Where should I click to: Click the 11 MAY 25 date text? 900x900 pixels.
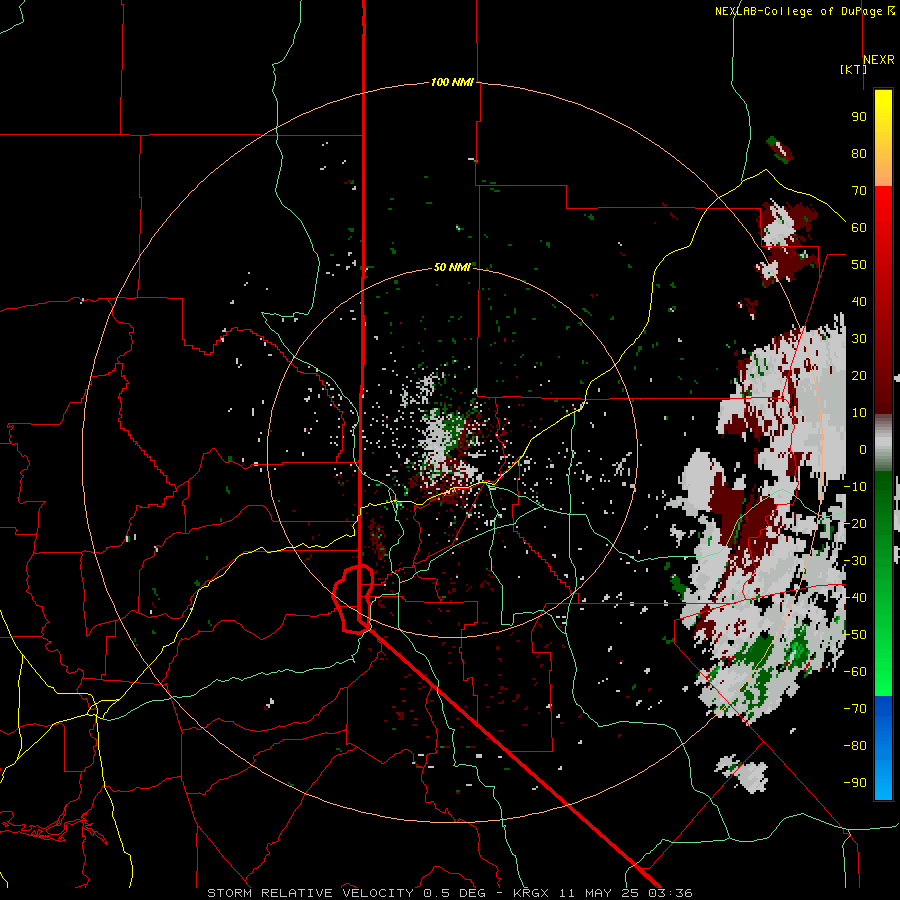click(x=599, y=893)
